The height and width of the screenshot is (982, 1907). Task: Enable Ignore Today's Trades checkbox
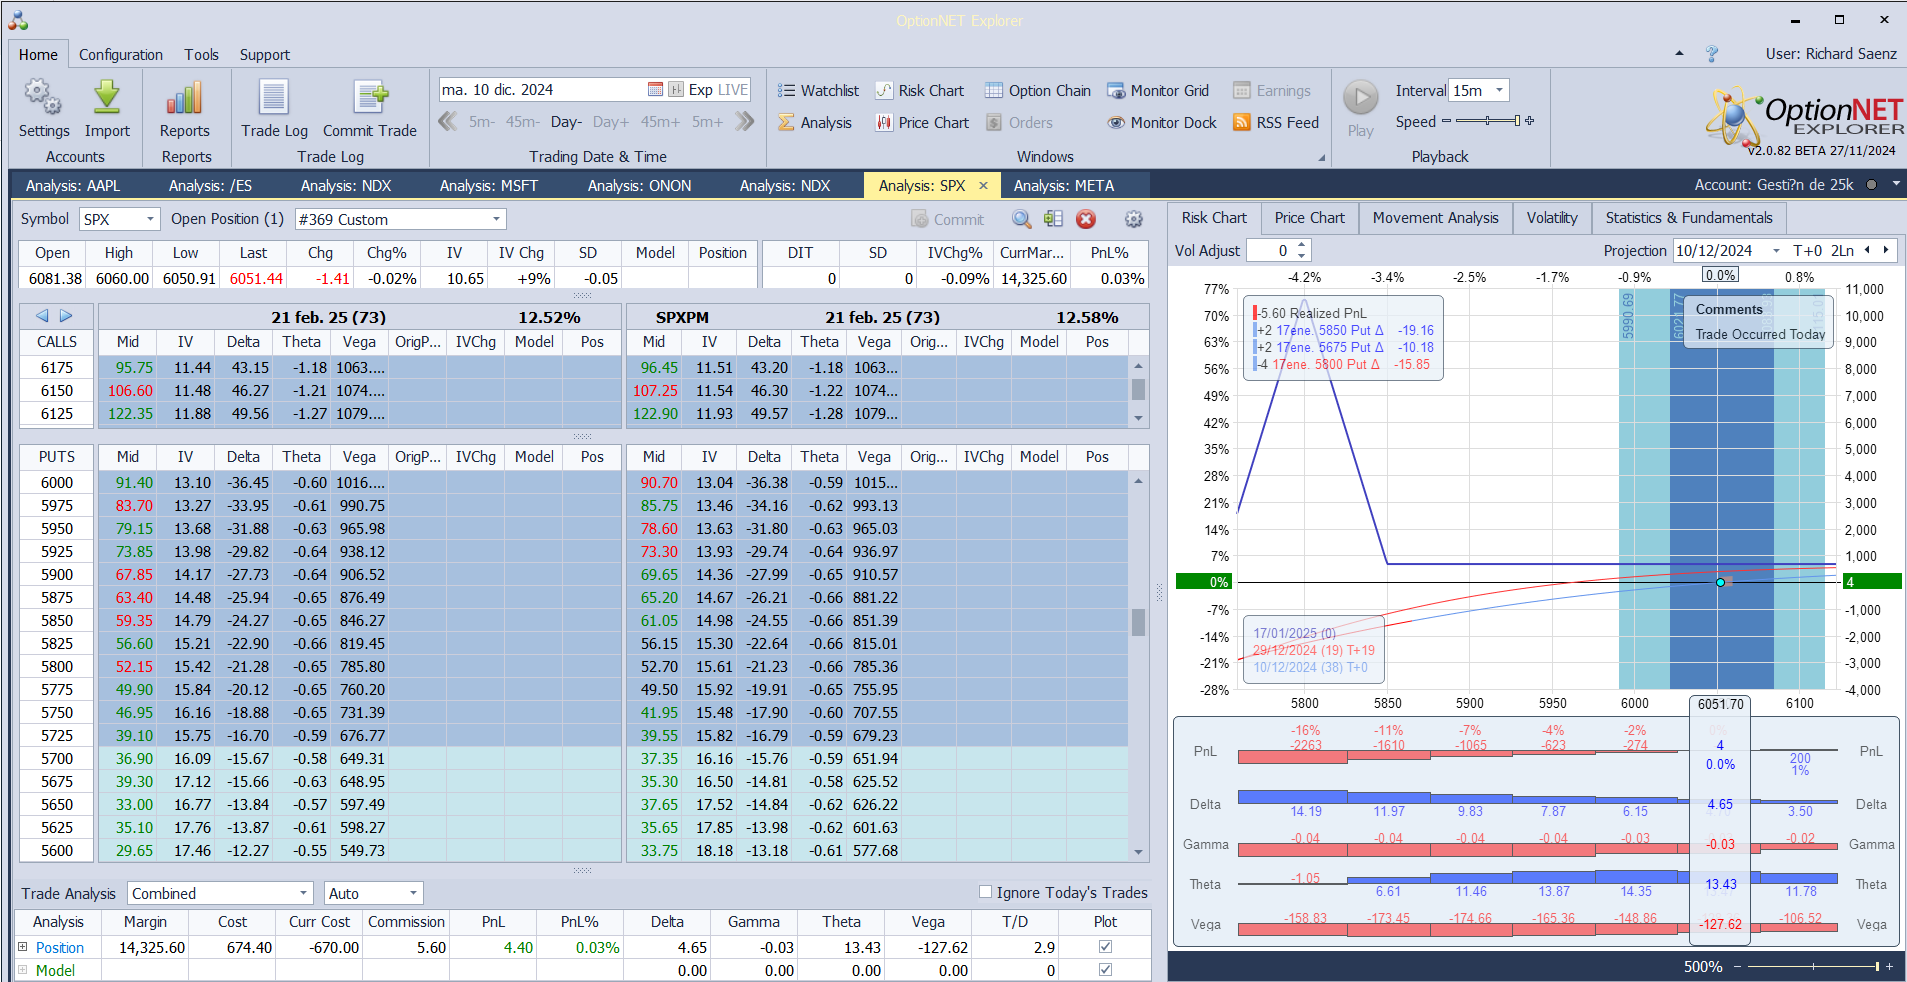(x=985, y=892)
